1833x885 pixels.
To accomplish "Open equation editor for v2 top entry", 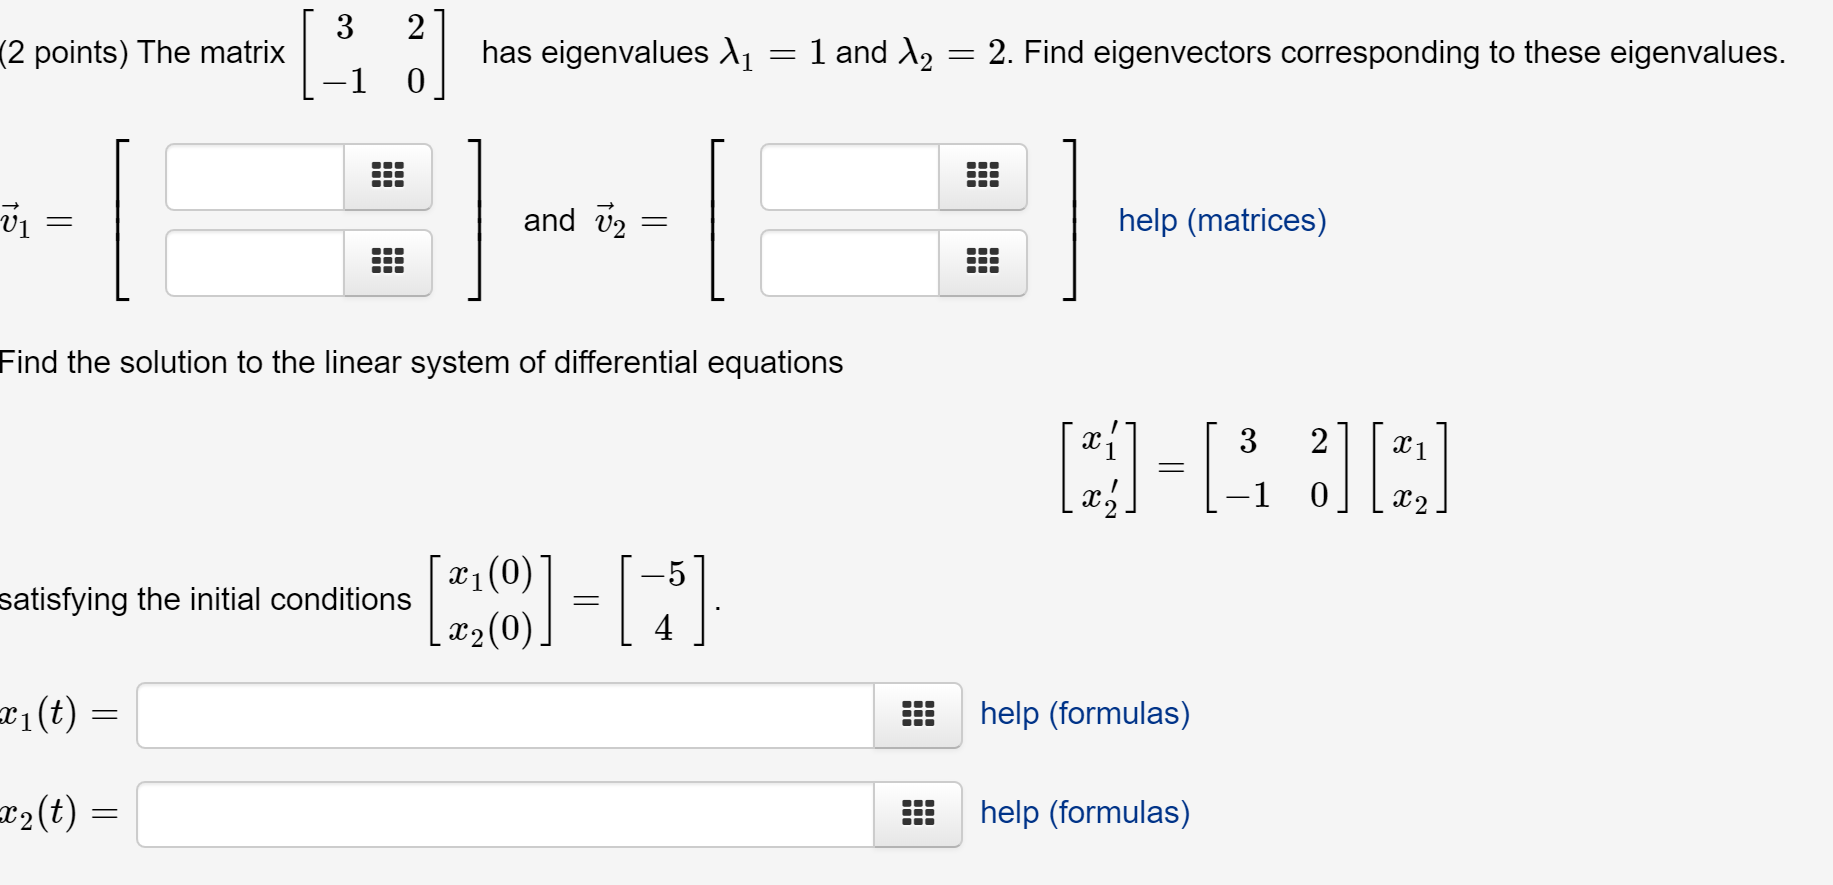I will (x=983, y=177).
